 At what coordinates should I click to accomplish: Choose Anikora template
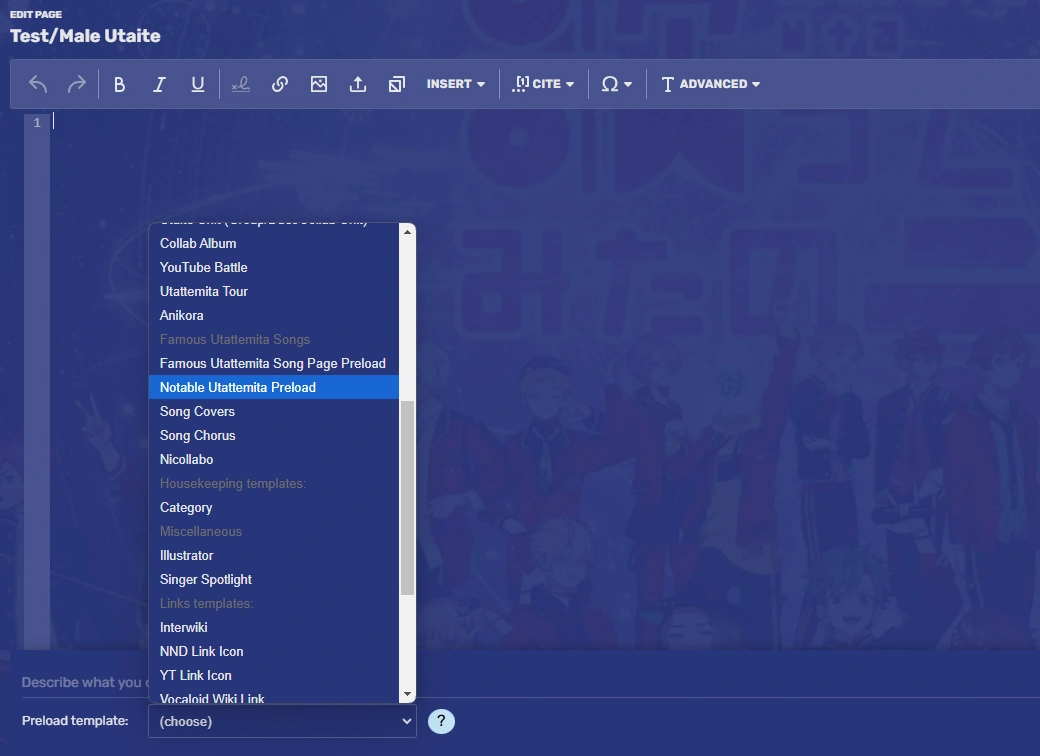(x=274, y=316)
